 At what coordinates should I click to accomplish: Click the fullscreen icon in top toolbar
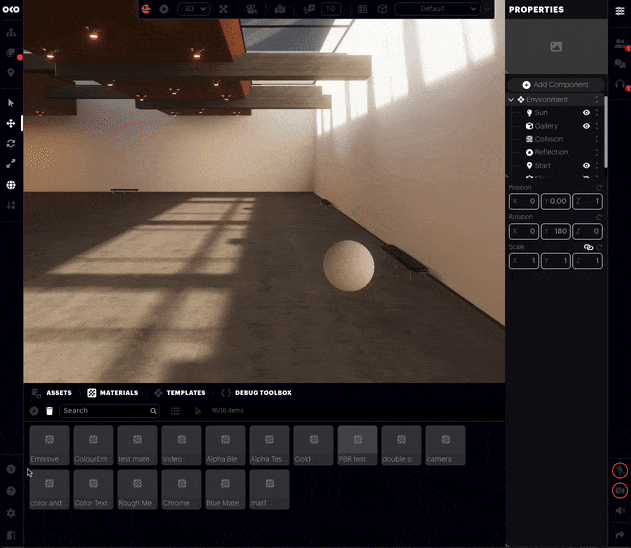point(223,9)
